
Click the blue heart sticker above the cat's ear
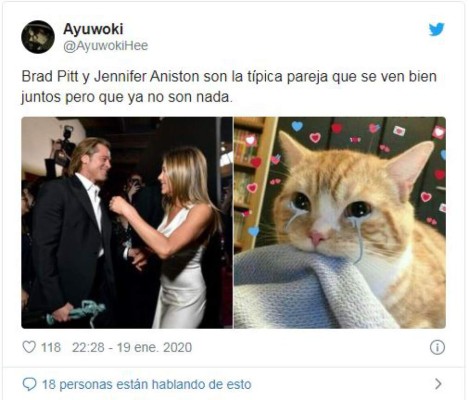coord(297,126)
